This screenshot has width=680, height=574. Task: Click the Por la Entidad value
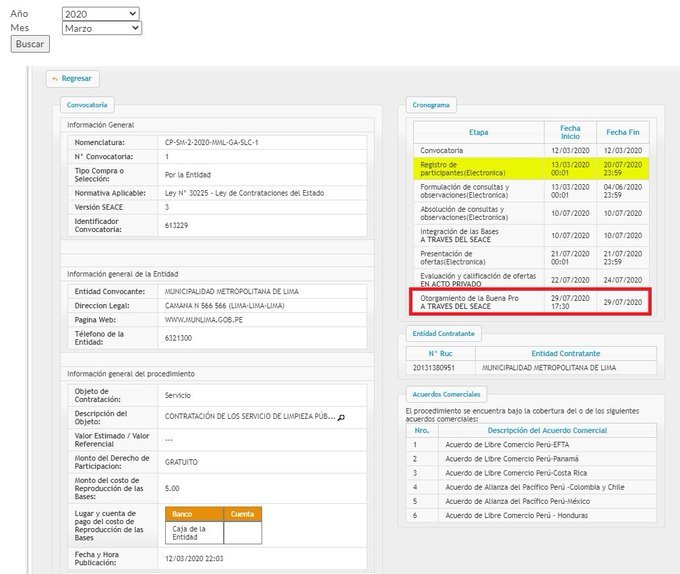coord(188,175)
